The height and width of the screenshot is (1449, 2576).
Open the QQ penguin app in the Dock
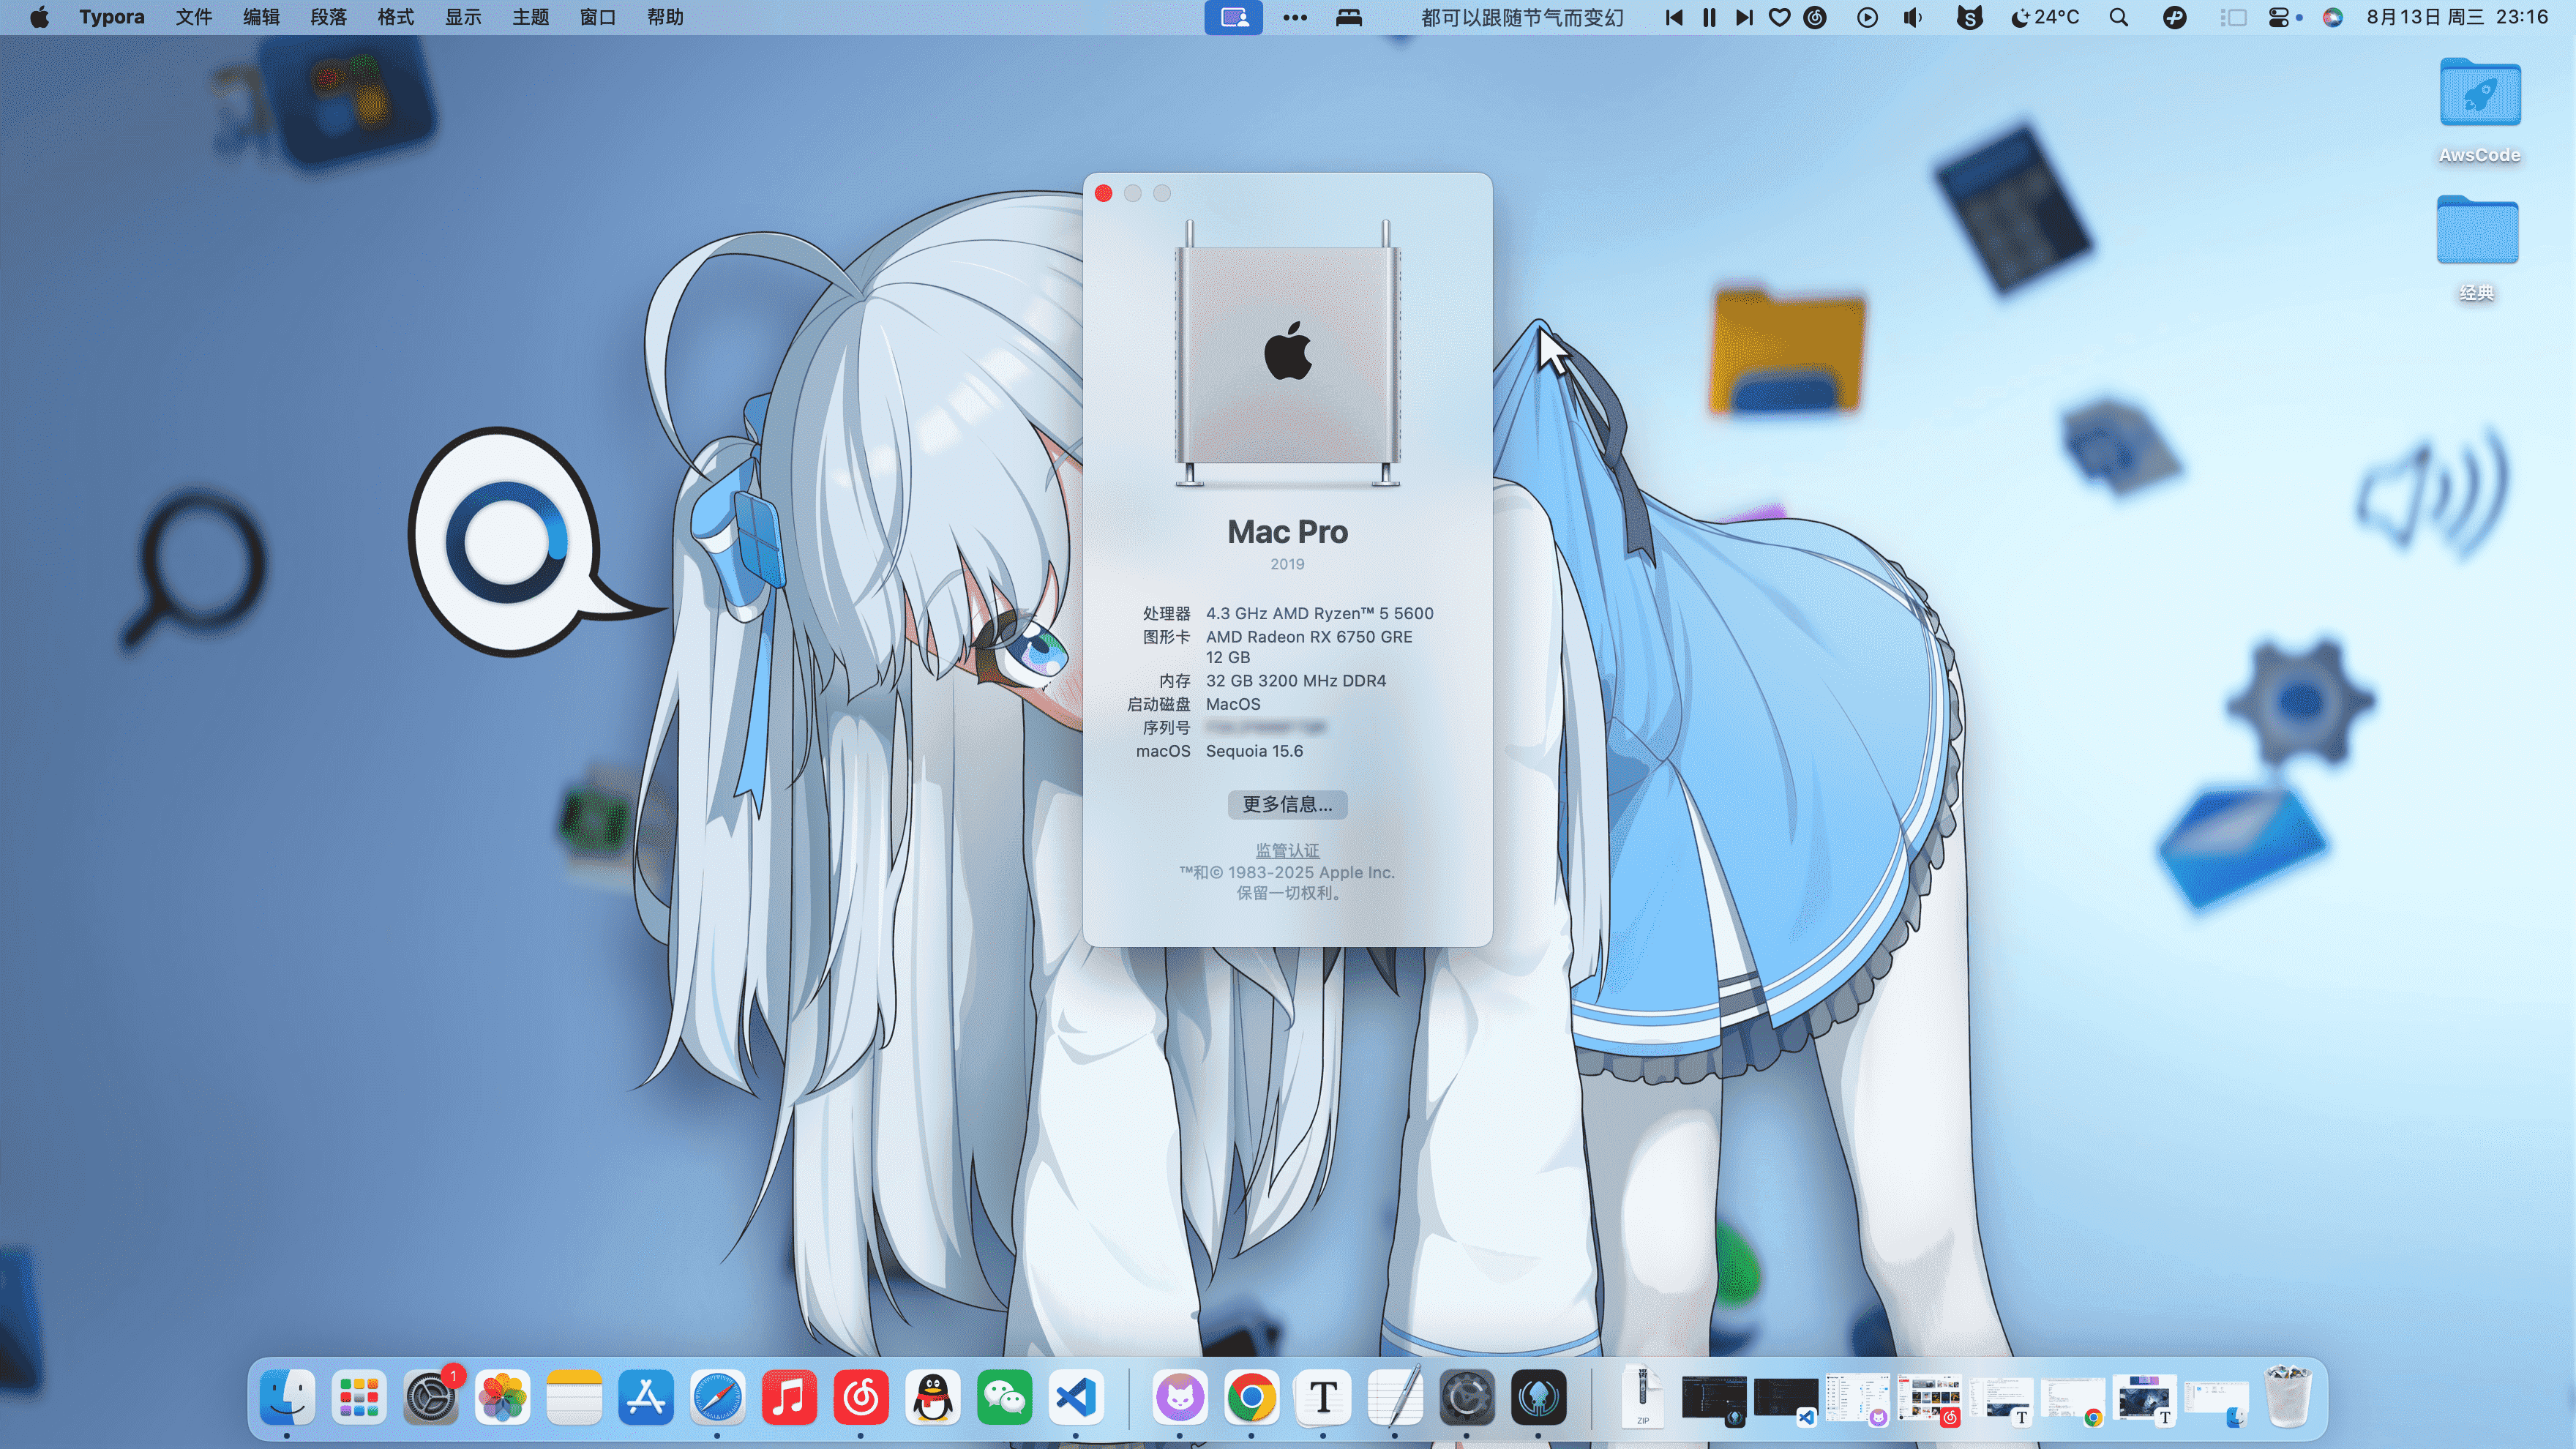[x=933, y=1397]
